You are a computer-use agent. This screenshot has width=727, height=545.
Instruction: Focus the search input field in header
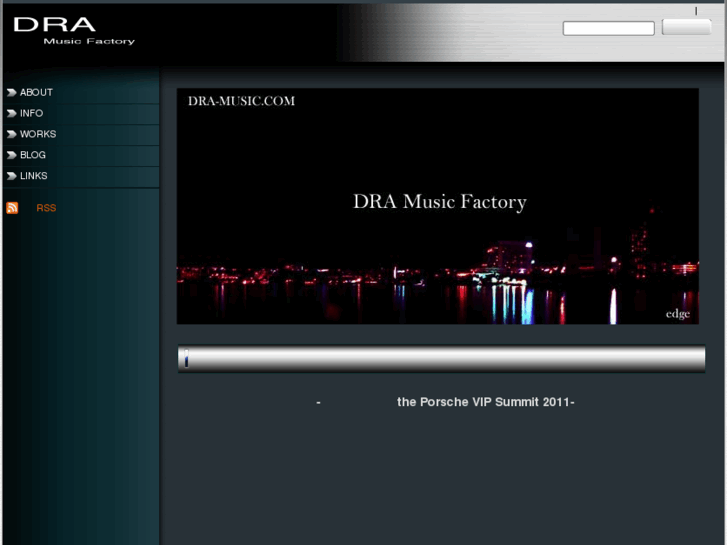[x=608, y=28]
